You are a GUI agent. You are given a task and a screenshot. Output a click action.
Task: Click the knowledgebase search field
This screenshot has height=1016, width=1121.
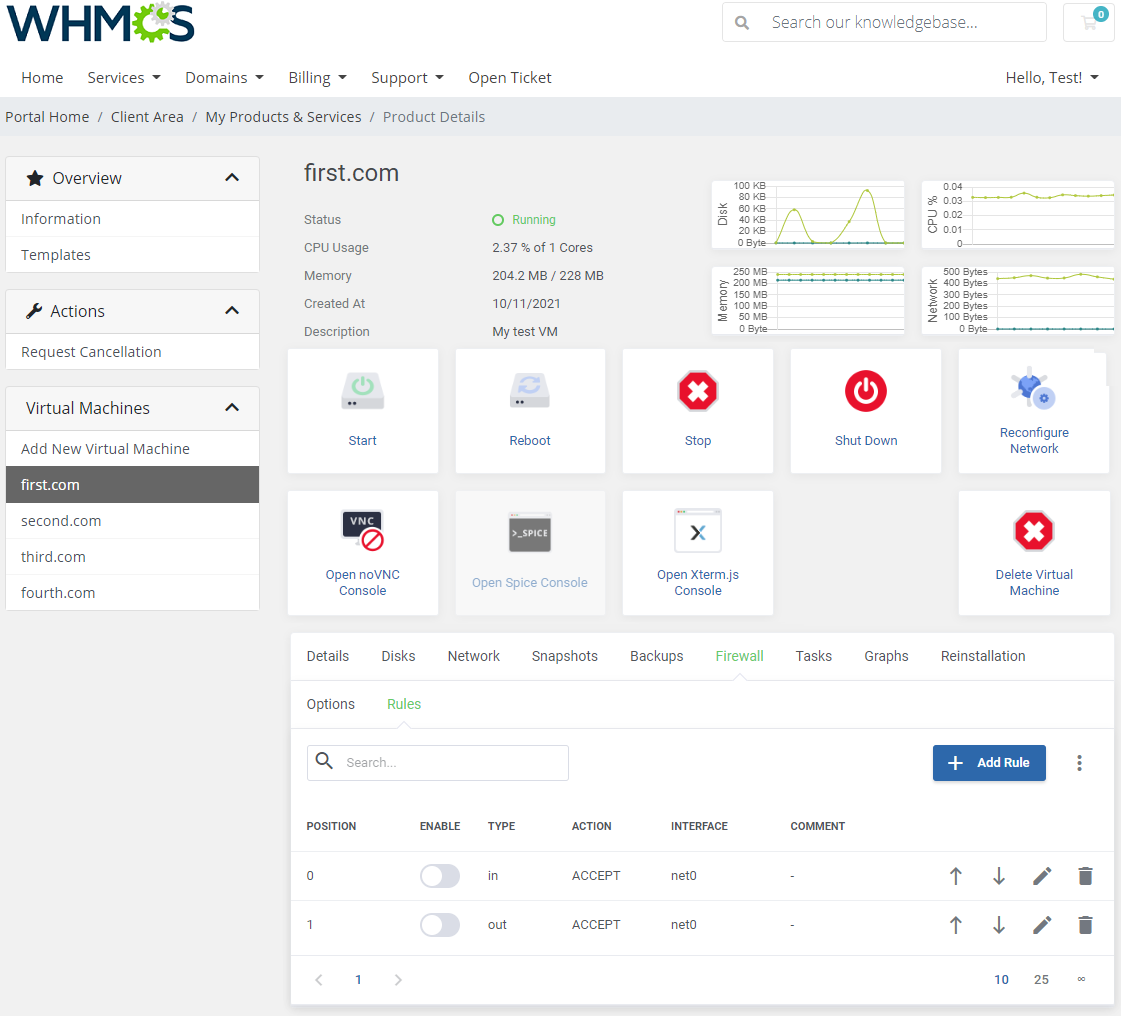click(x=884, y=22)
